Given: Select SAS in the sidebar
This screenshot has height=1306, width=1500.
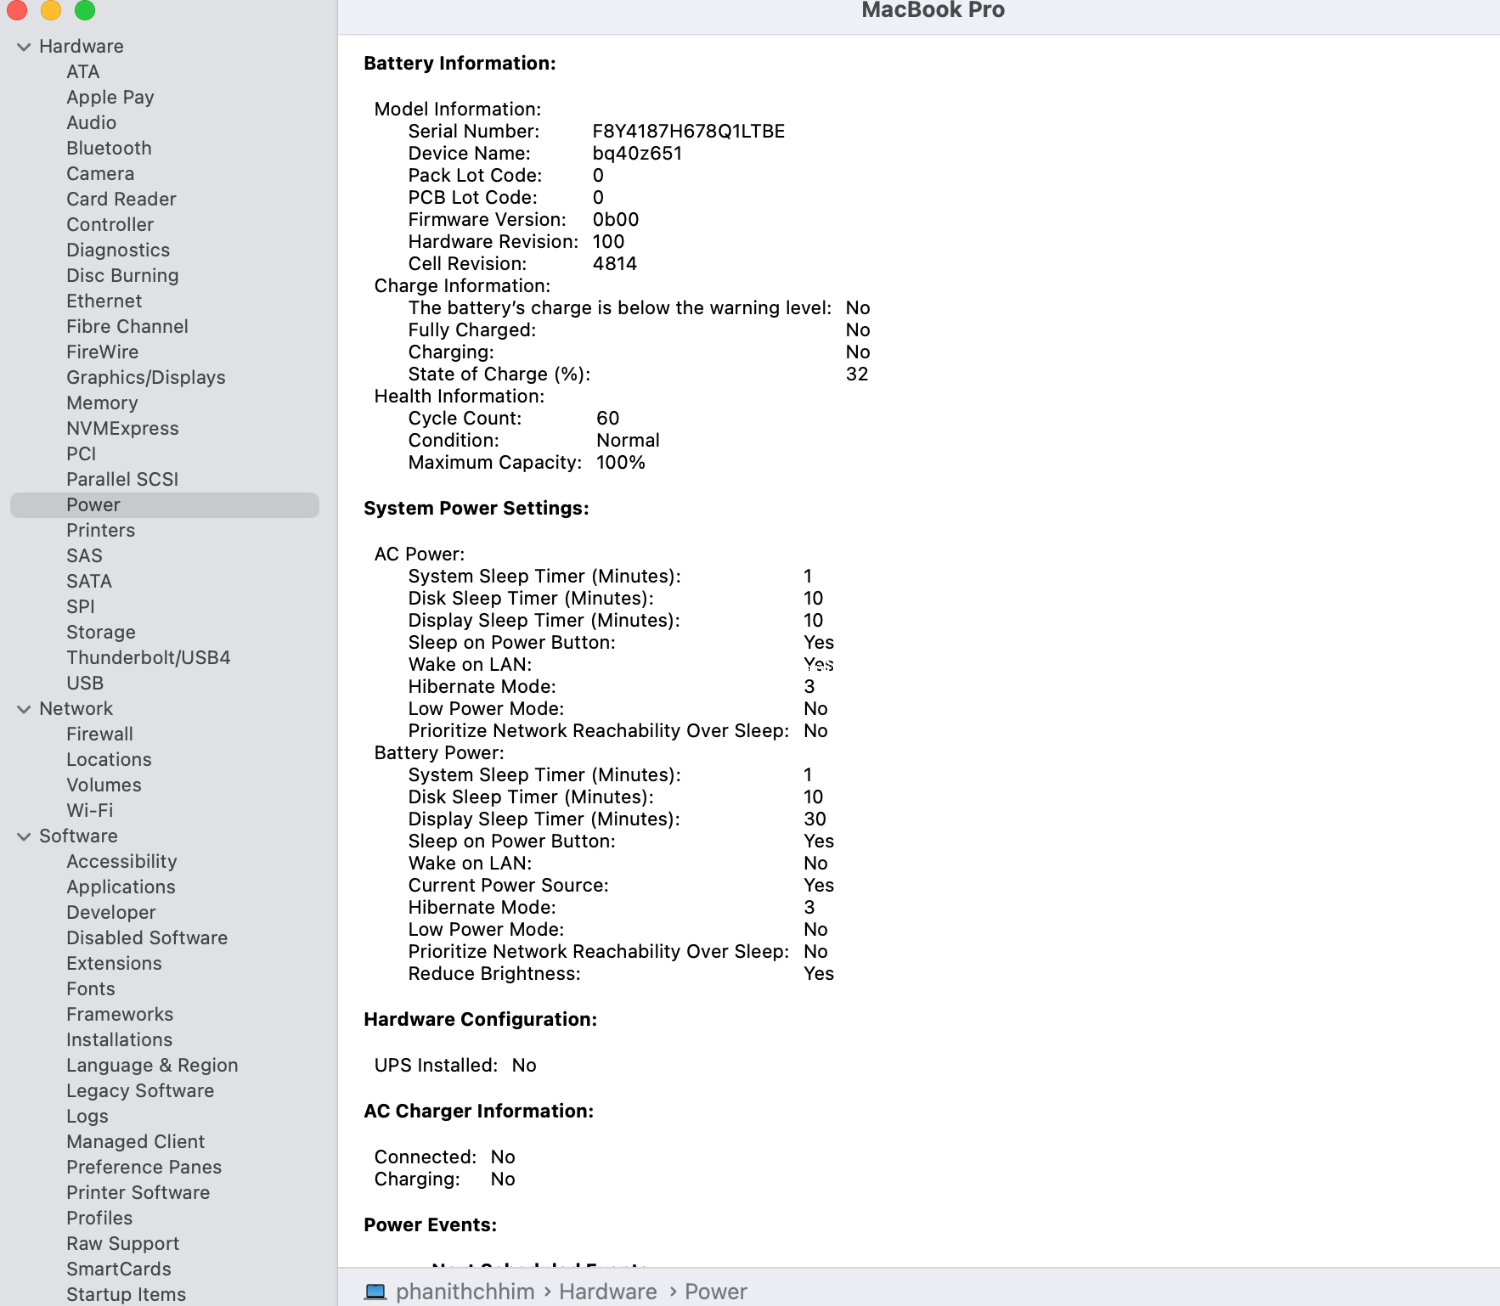Looking at the screenshot, I should (84, 556).
